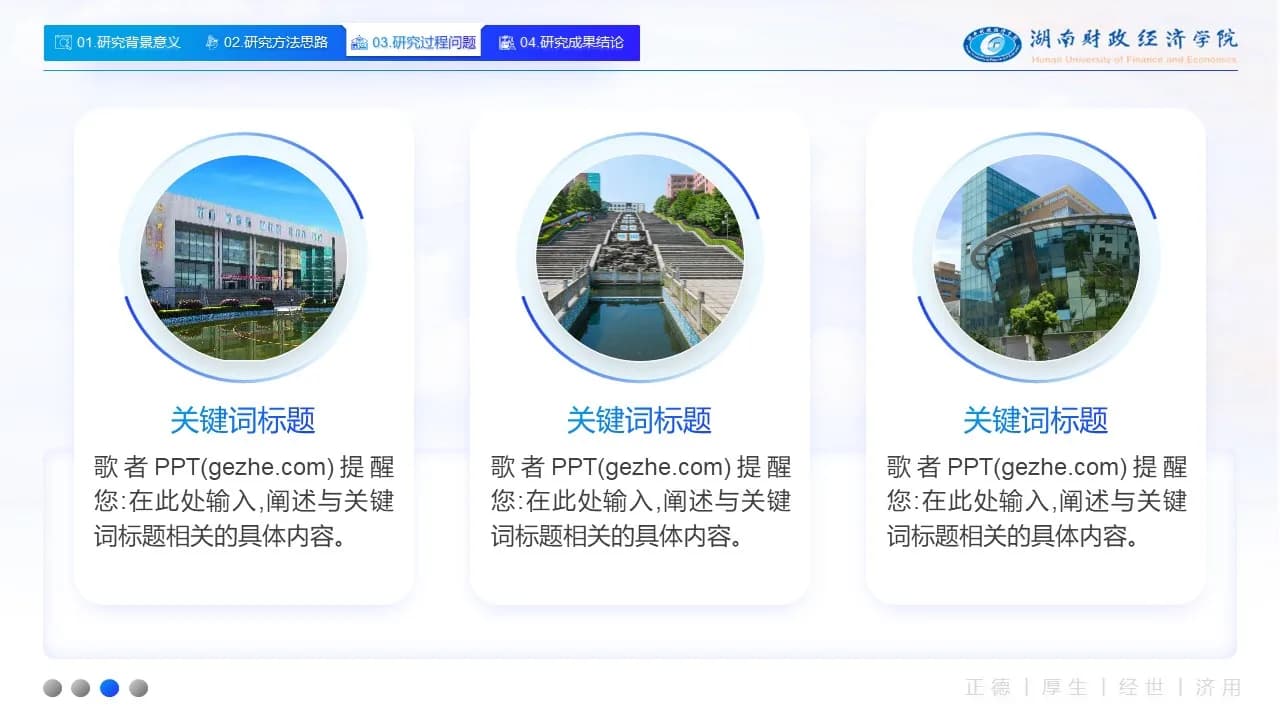1280x720 pixels.
Task: Click the description text below the library photo
Action: [x=244, y=502]
